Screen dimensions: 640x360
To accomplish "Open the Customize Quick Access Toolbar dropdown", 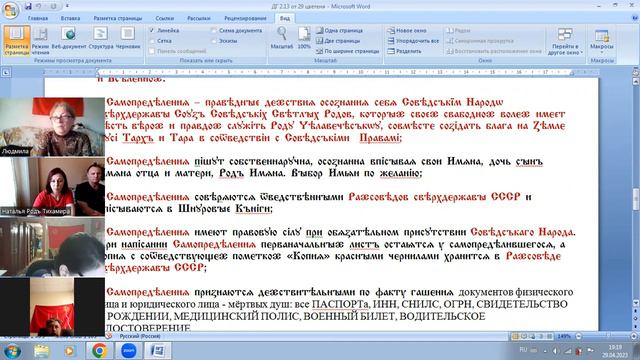I will click(x=67, y=6).
